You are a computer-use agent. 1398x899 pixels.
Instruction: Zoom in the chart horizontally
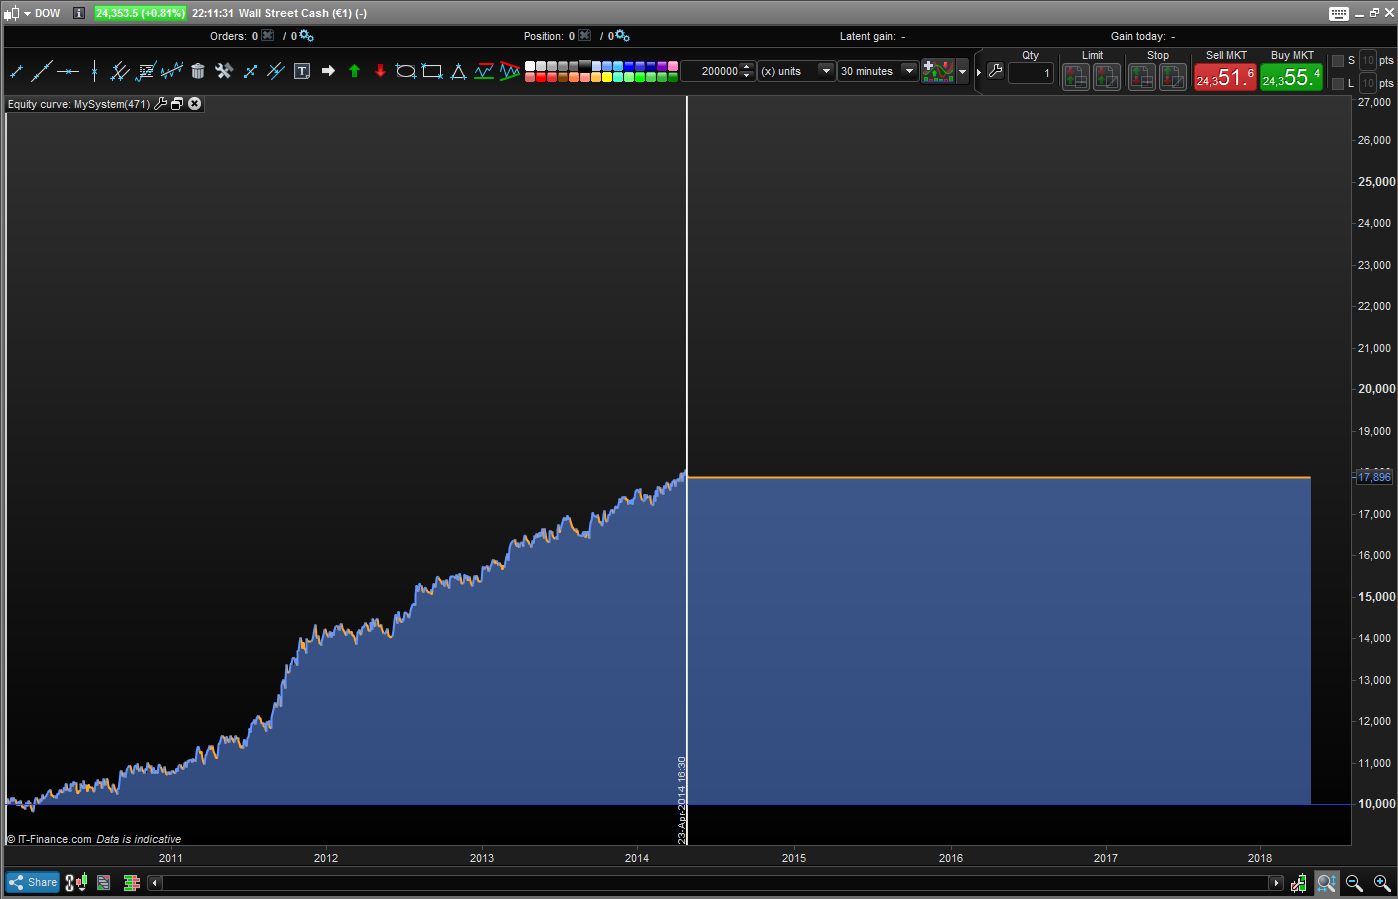(1382, 883)
